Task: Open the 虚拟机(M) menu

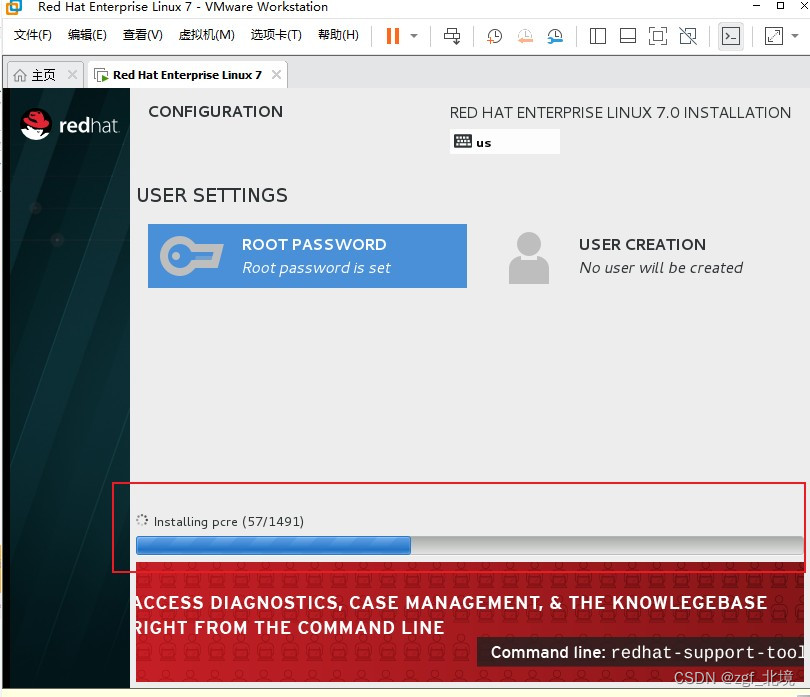Action: 206,35
